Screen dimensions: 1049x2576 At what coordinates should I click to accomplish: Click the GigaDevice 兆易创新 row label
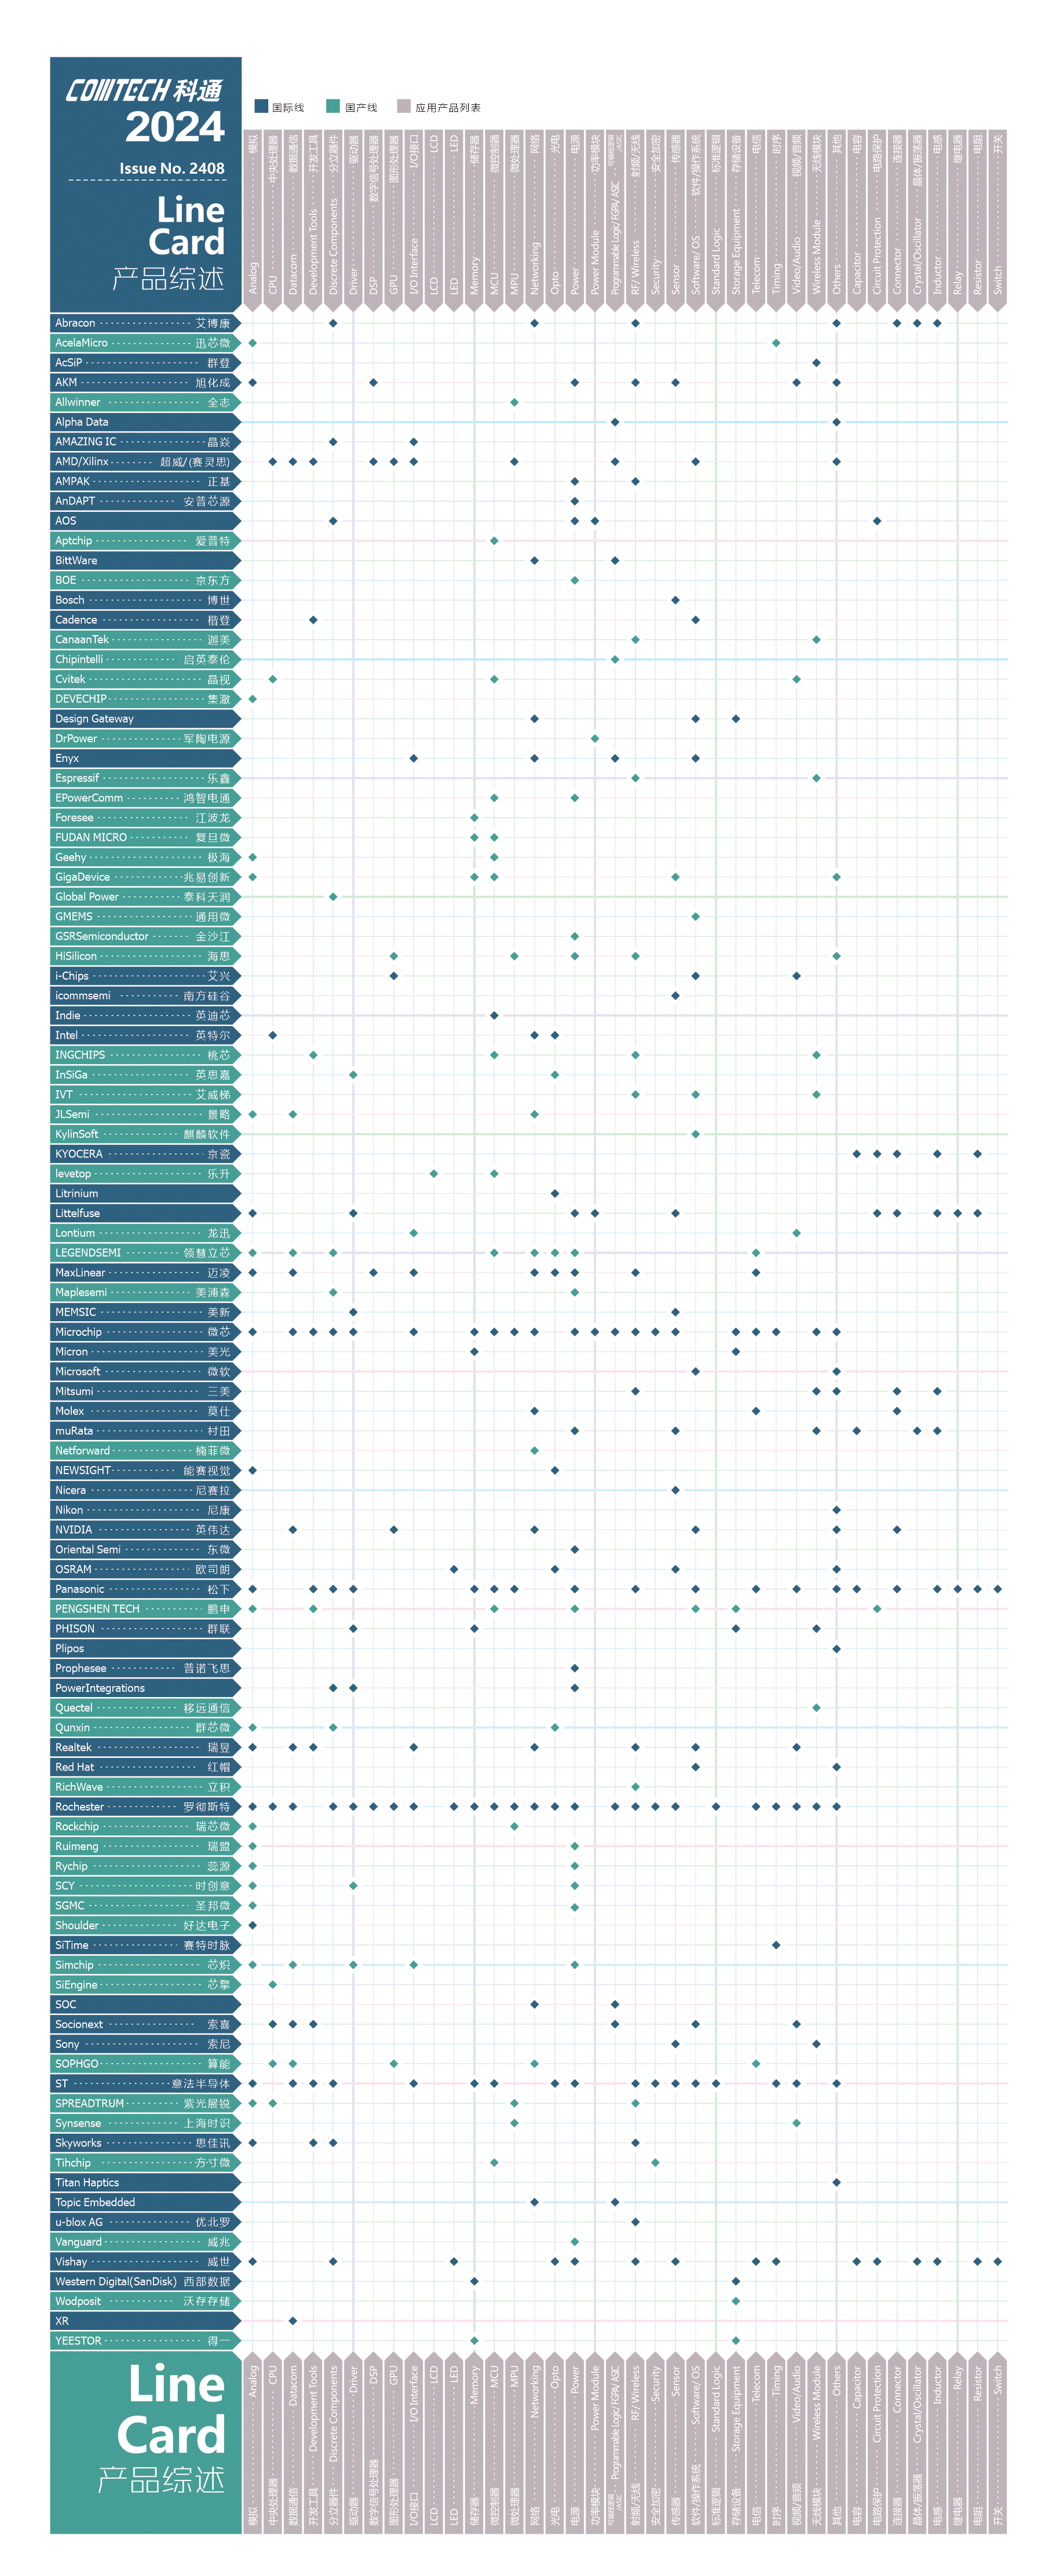tap(145, 877)
